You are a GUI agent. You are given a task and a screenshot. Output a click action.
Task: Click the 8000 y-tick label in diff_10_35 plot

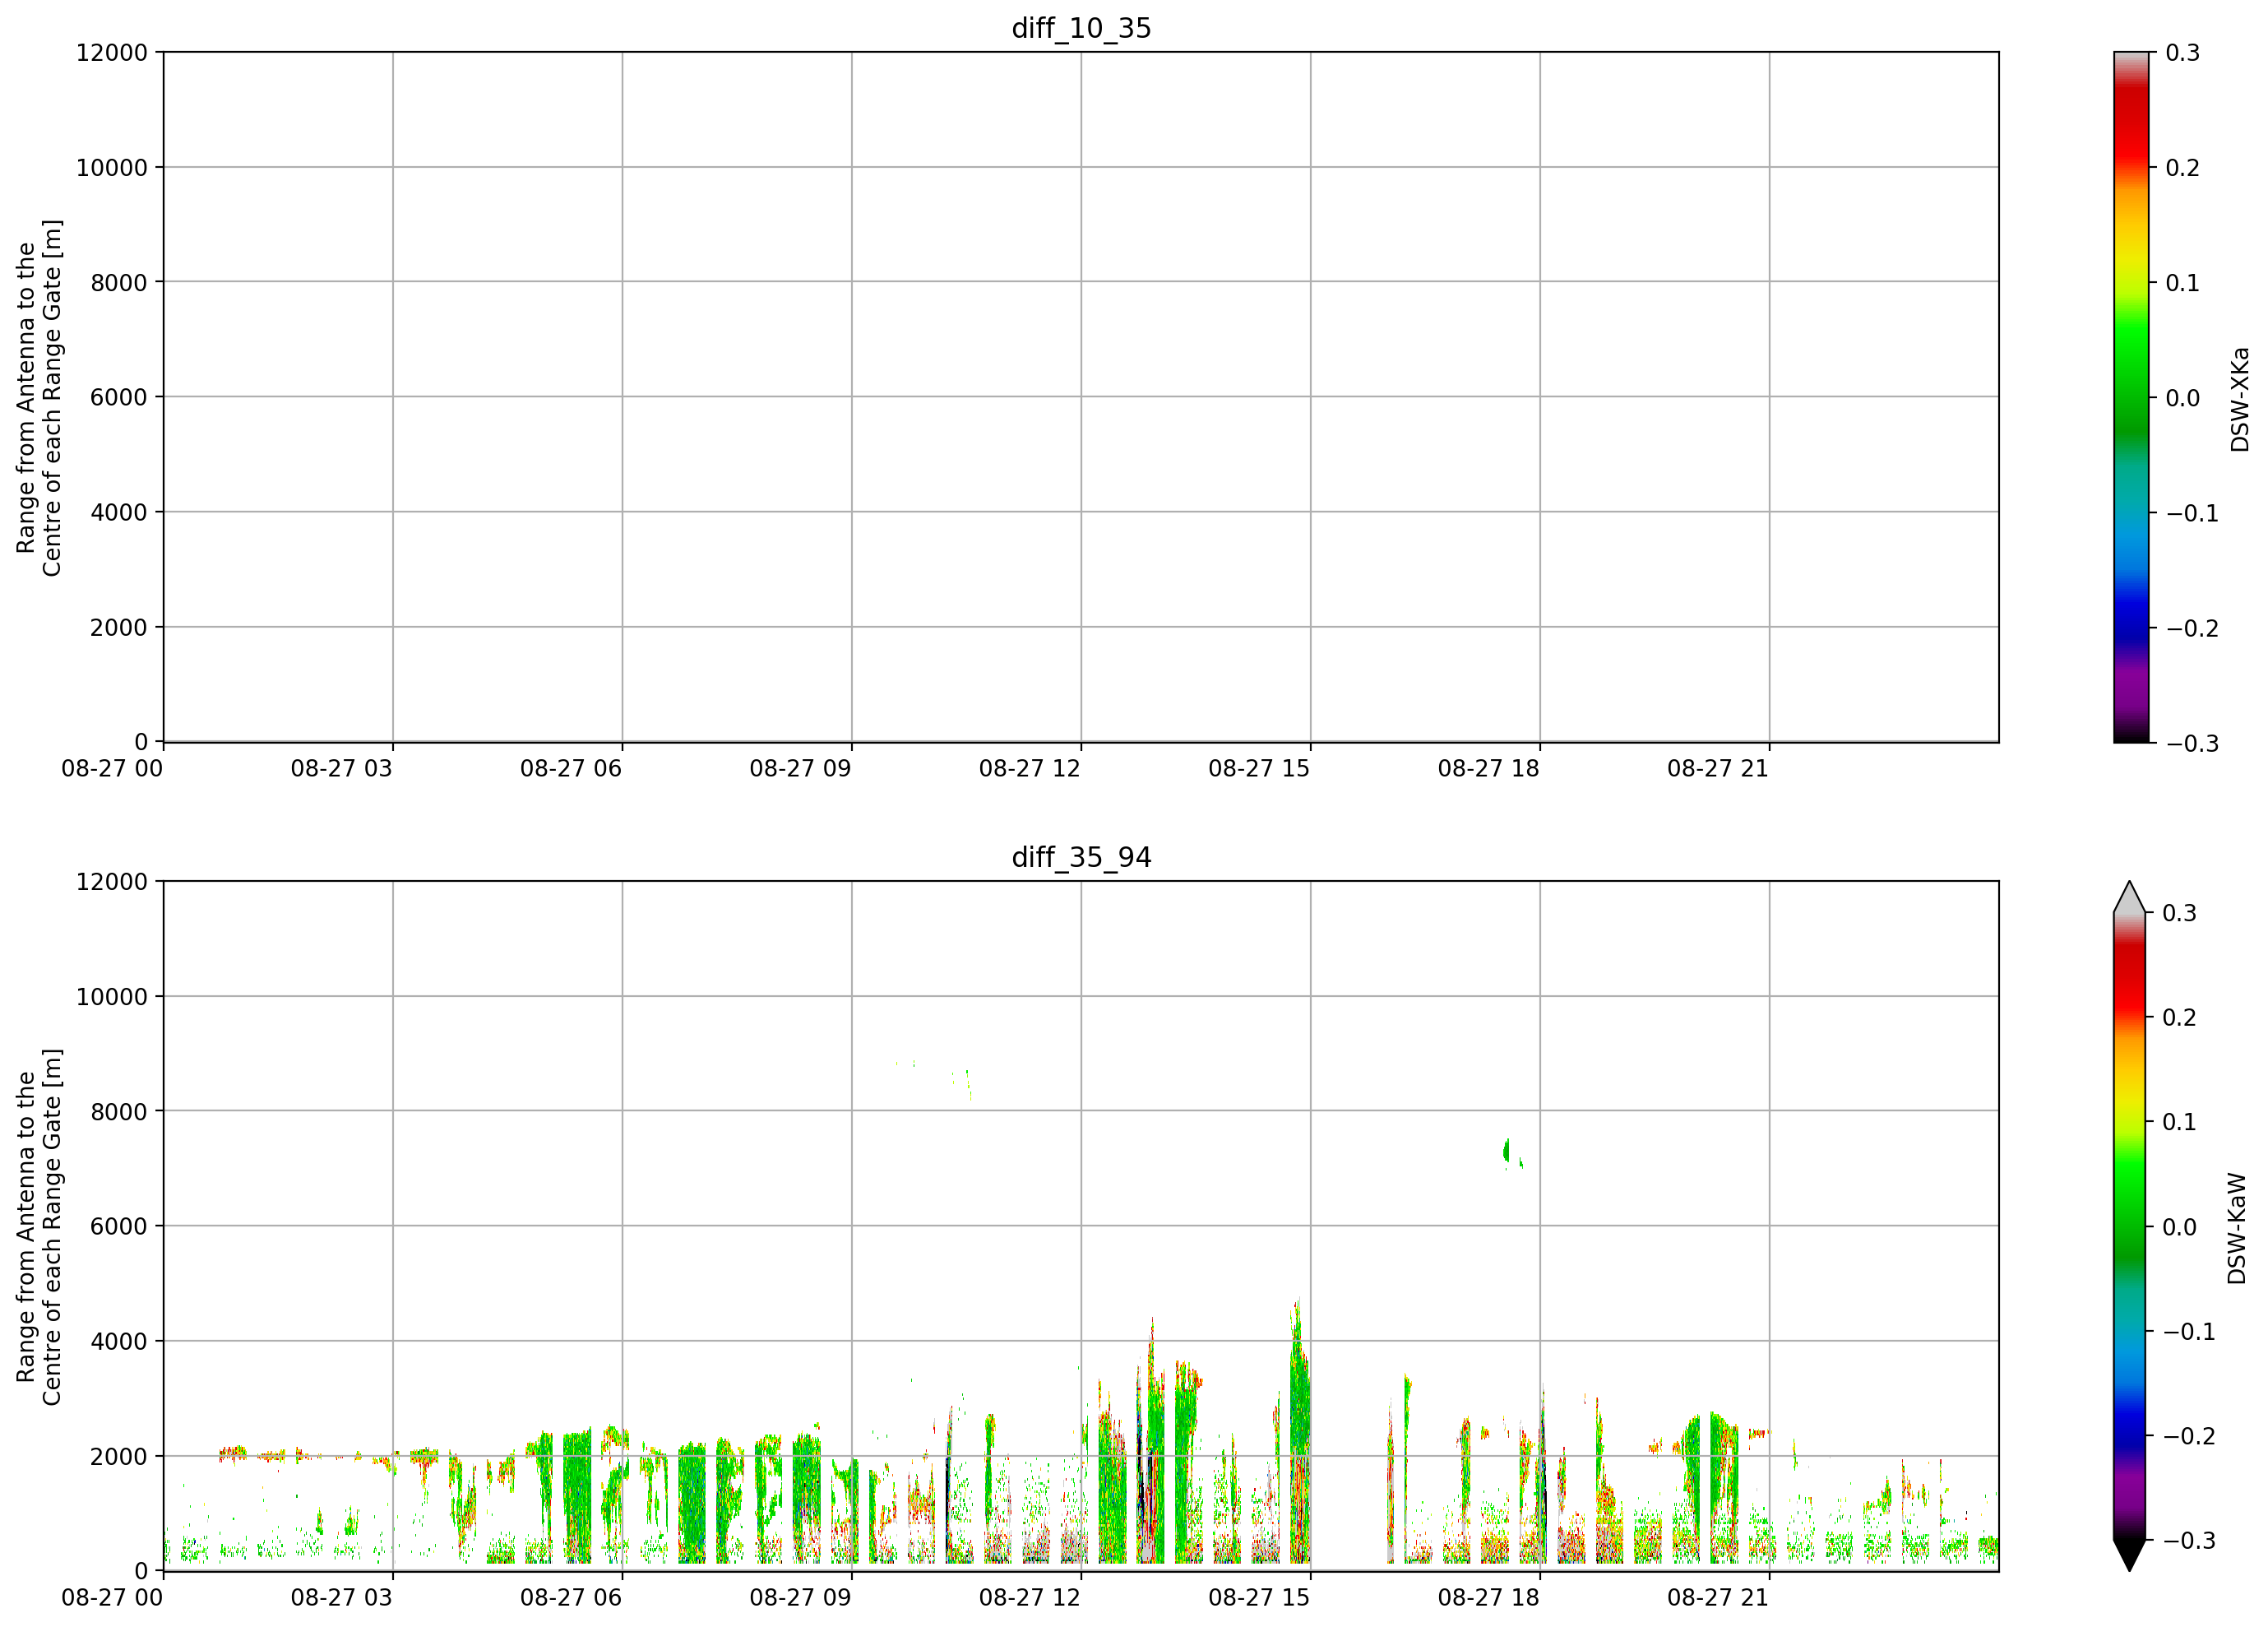118,282
